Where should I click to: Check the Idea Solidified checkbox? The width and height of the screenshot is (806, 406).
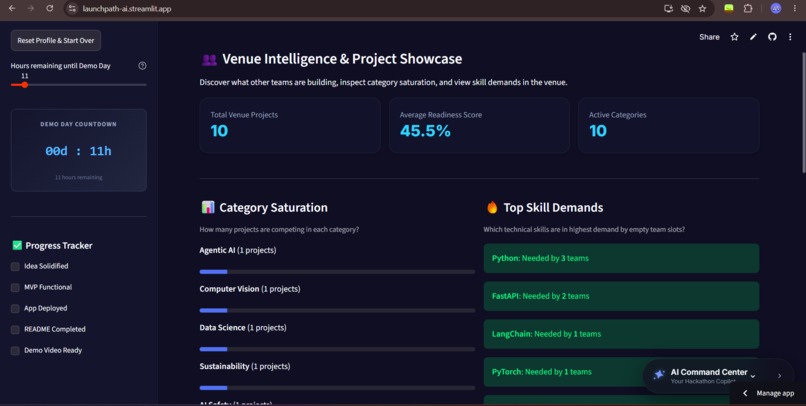pyautogui.click(x=15, y=266)
